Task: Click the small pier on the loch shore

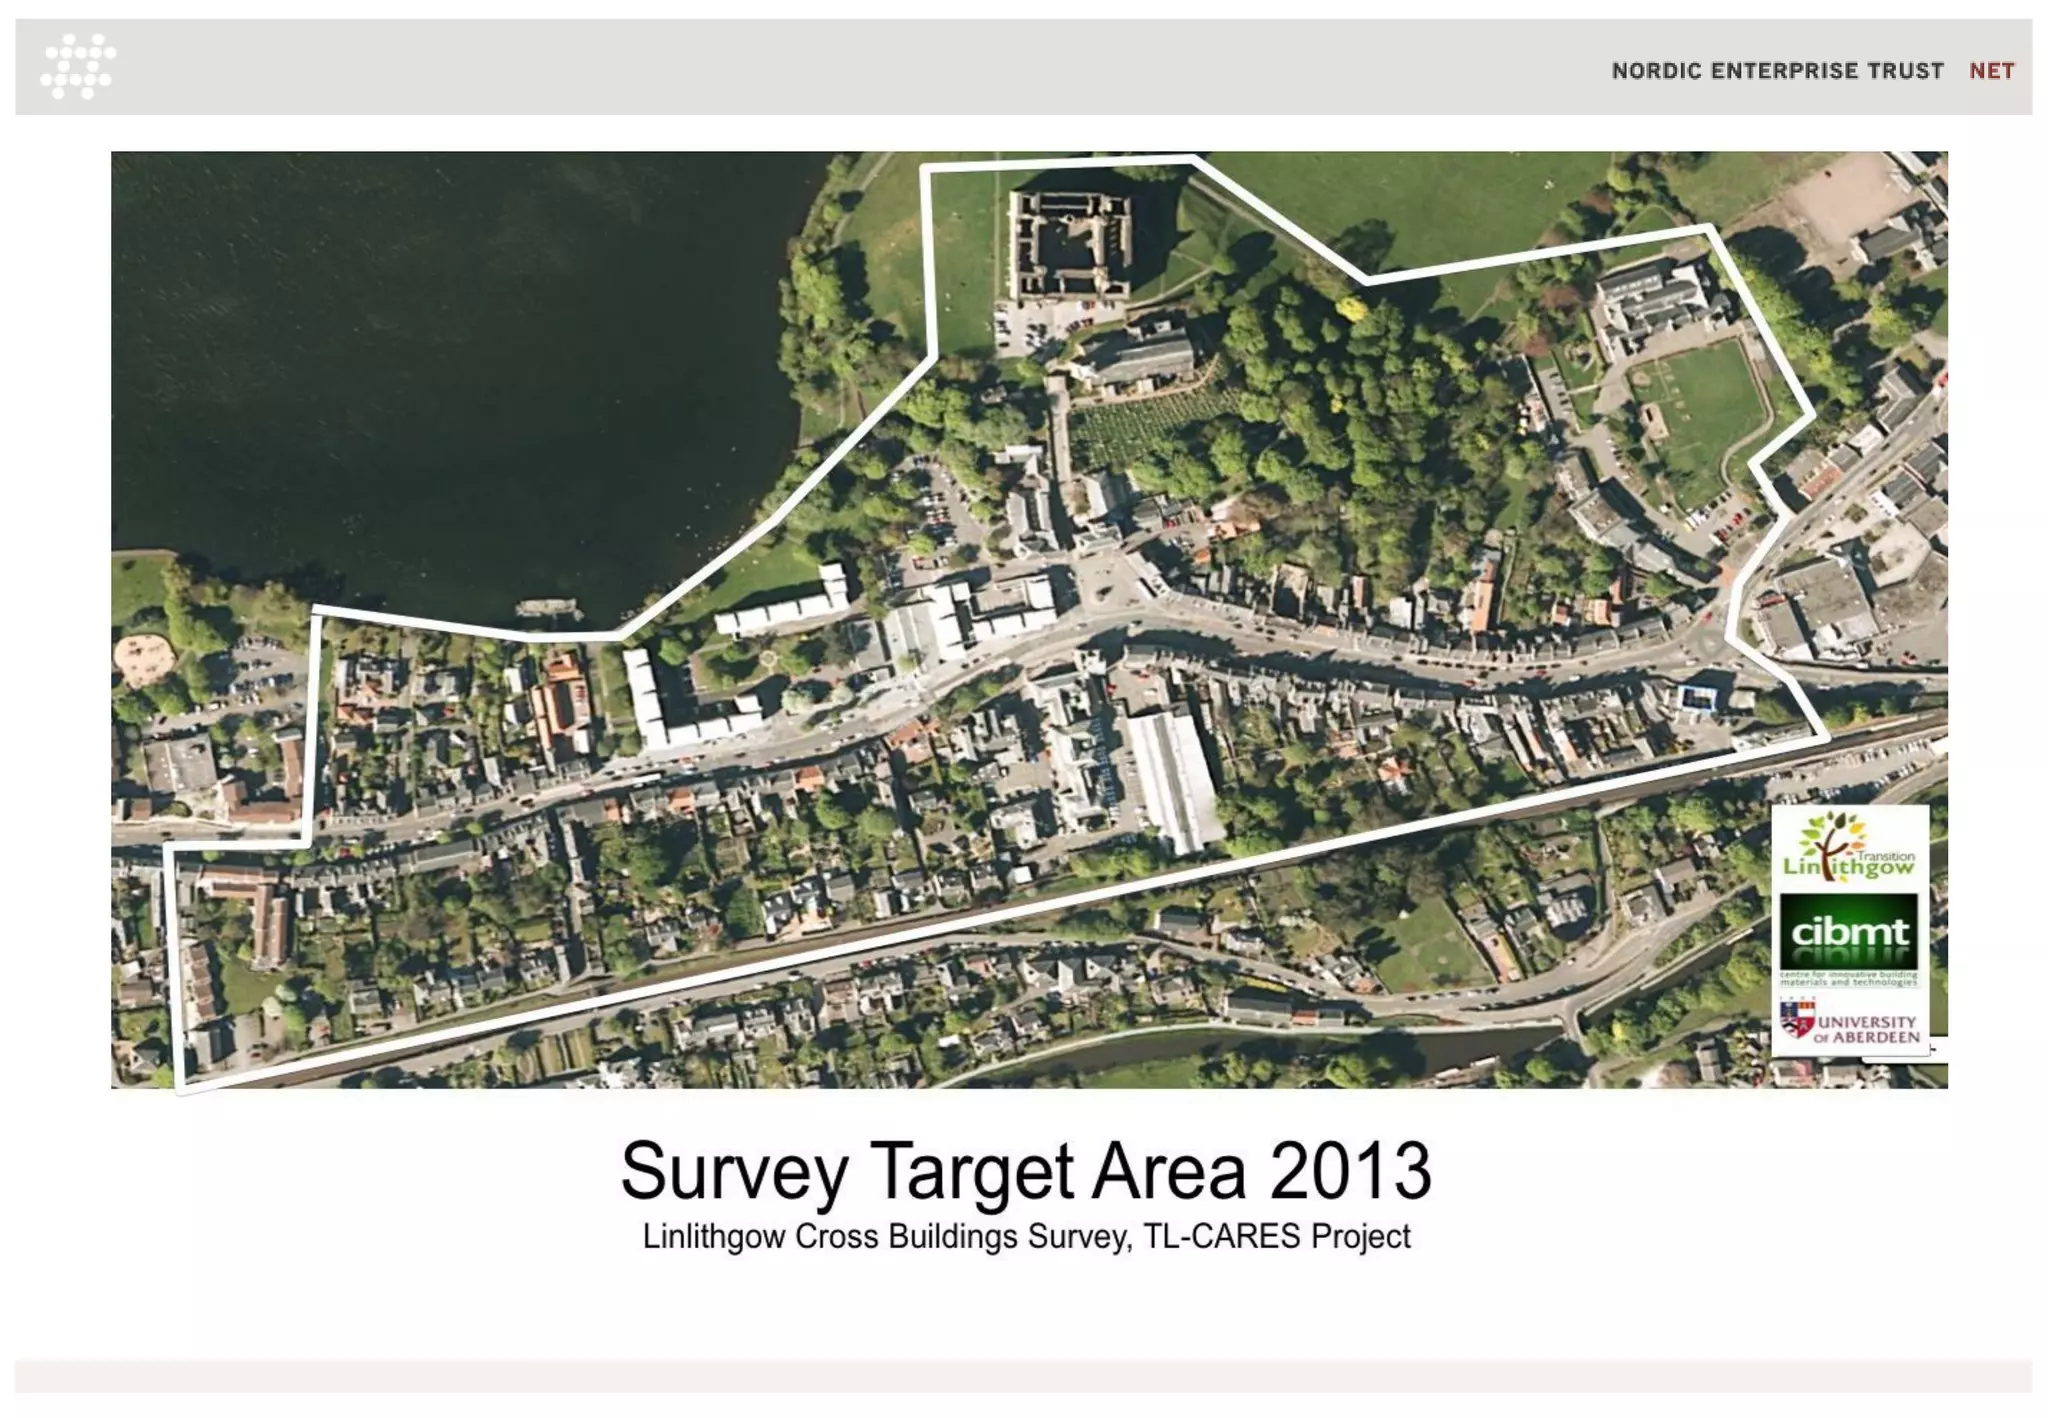Action: tap(547, 607)
